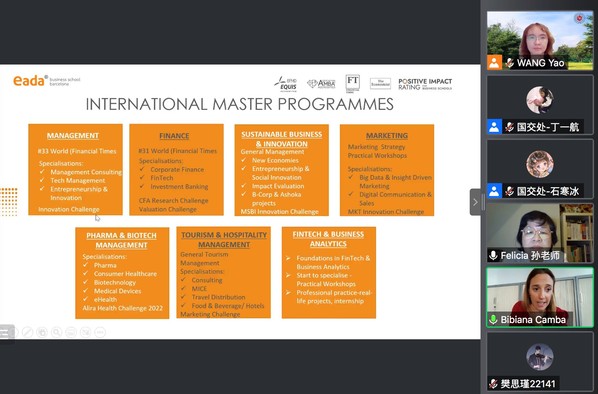
Task: Select the WANG Yao video thumbnail
Action: pos(540,40)
